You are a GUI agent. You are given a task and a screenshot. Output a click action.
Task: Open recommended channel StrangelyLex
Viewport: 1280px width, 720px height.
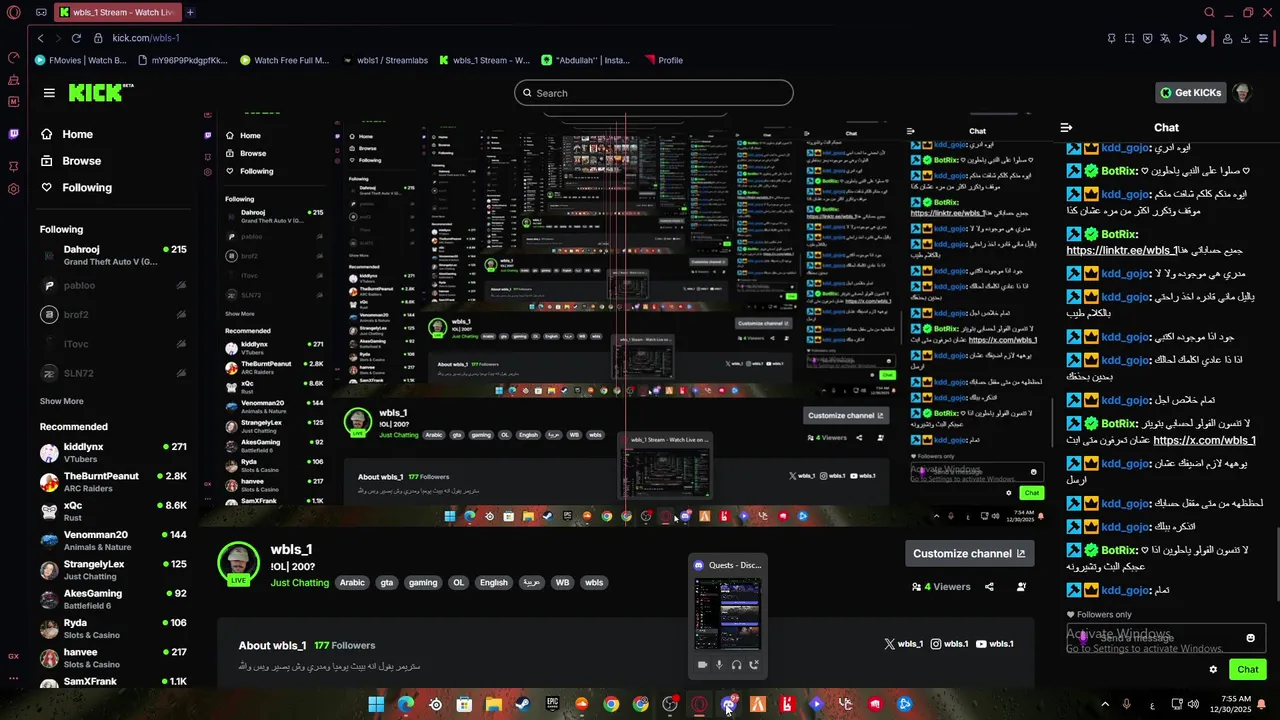(113, 569)
